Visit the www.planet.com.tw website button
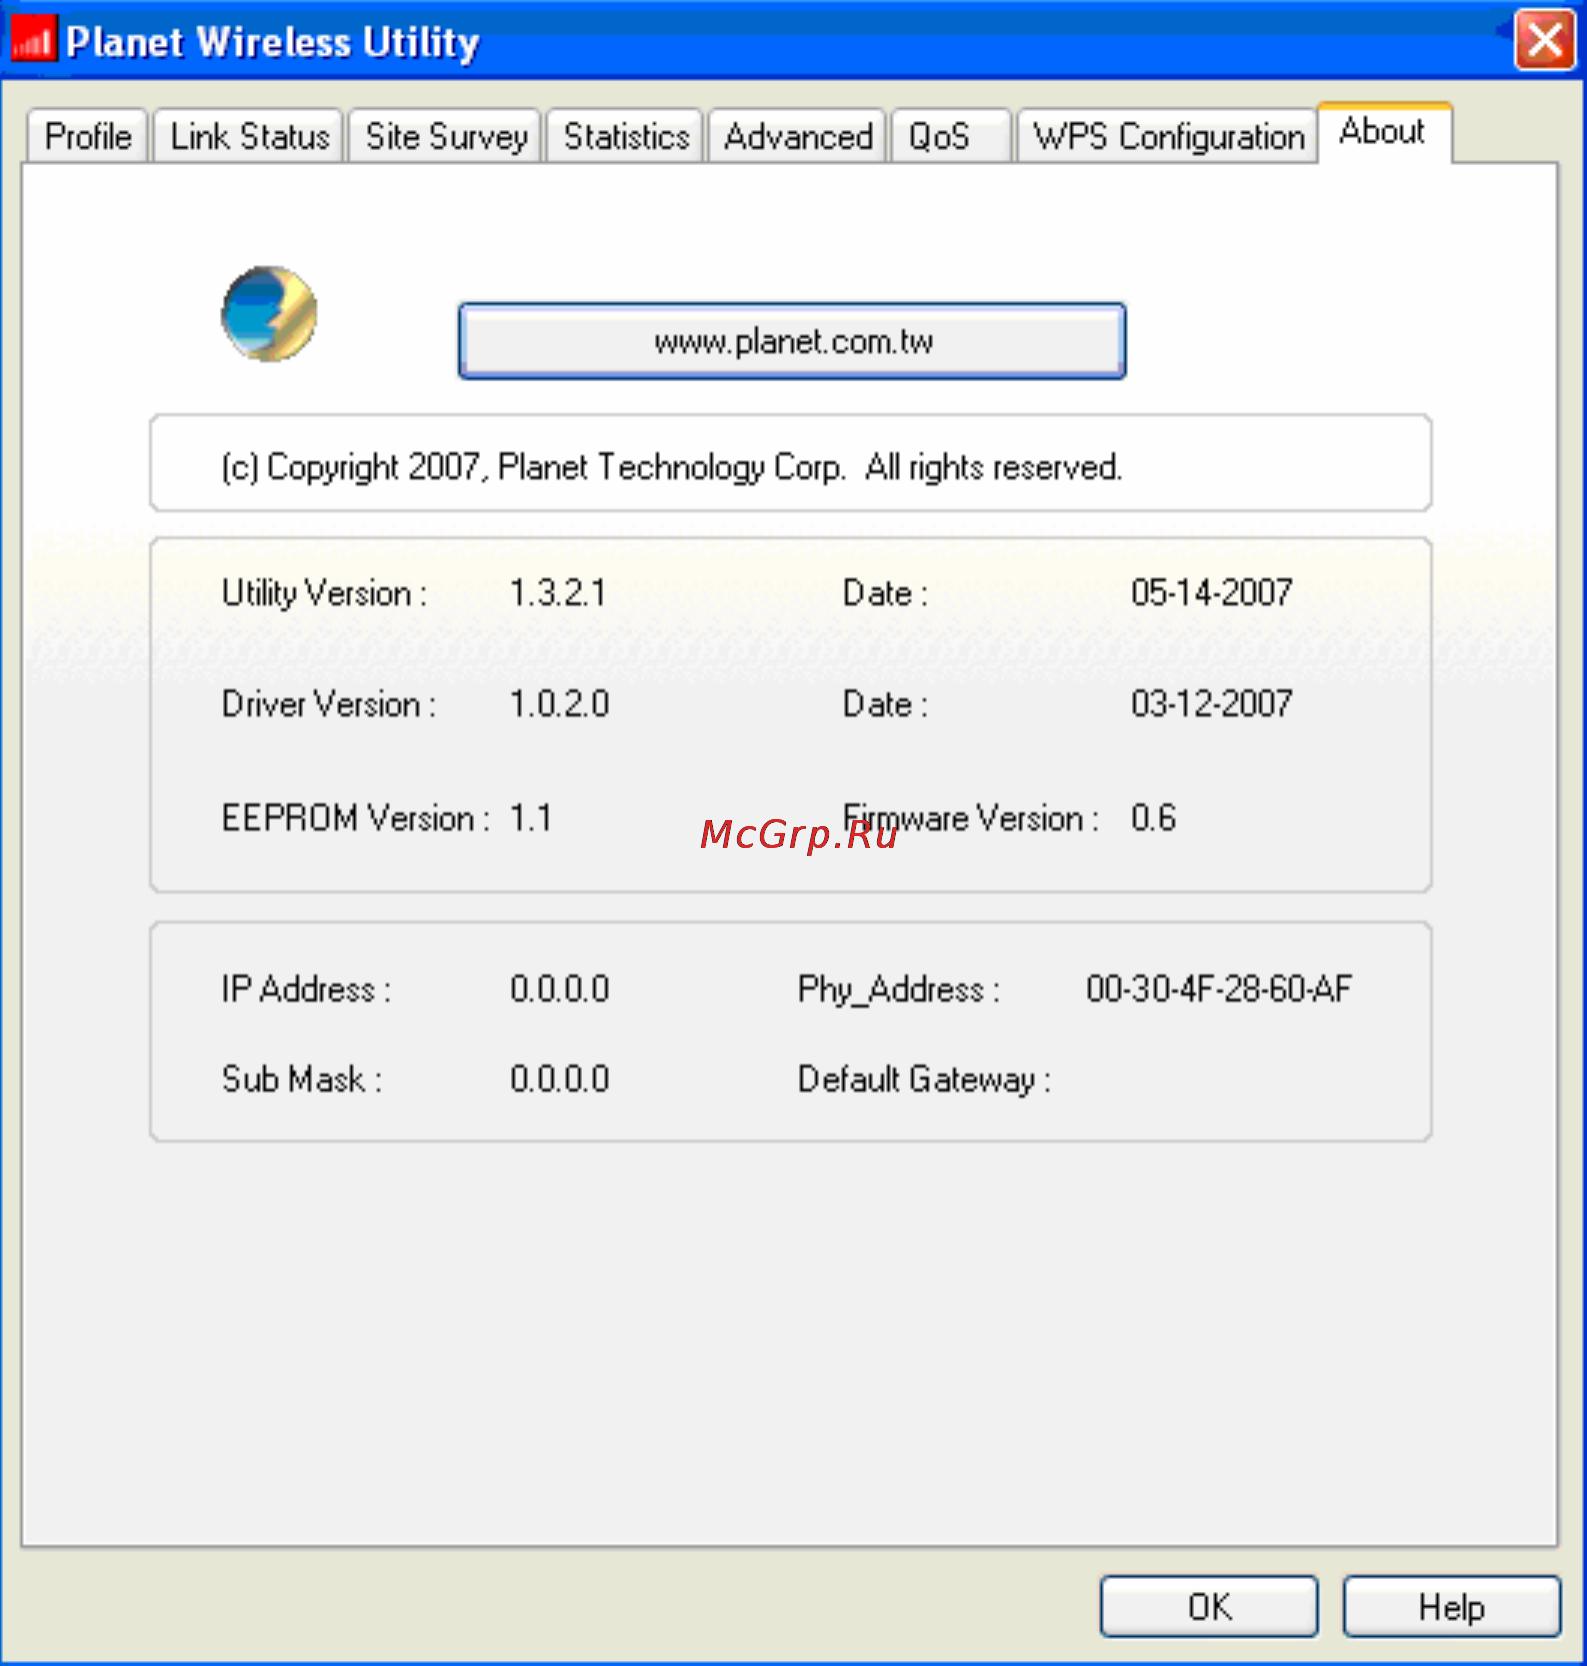This screenshot has height=1666, width=1587. 792,341
